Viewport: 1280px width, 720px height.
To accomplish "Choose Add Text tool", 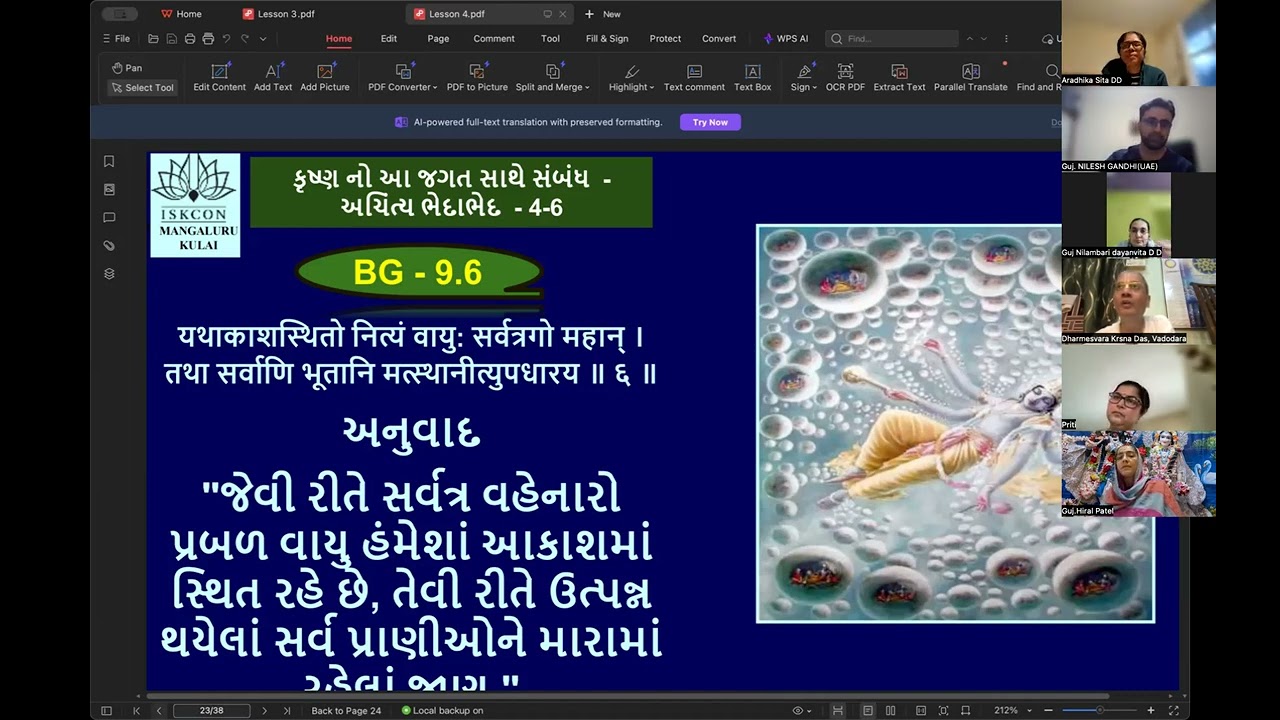I will pyautogui.click(x=273, y=78).
